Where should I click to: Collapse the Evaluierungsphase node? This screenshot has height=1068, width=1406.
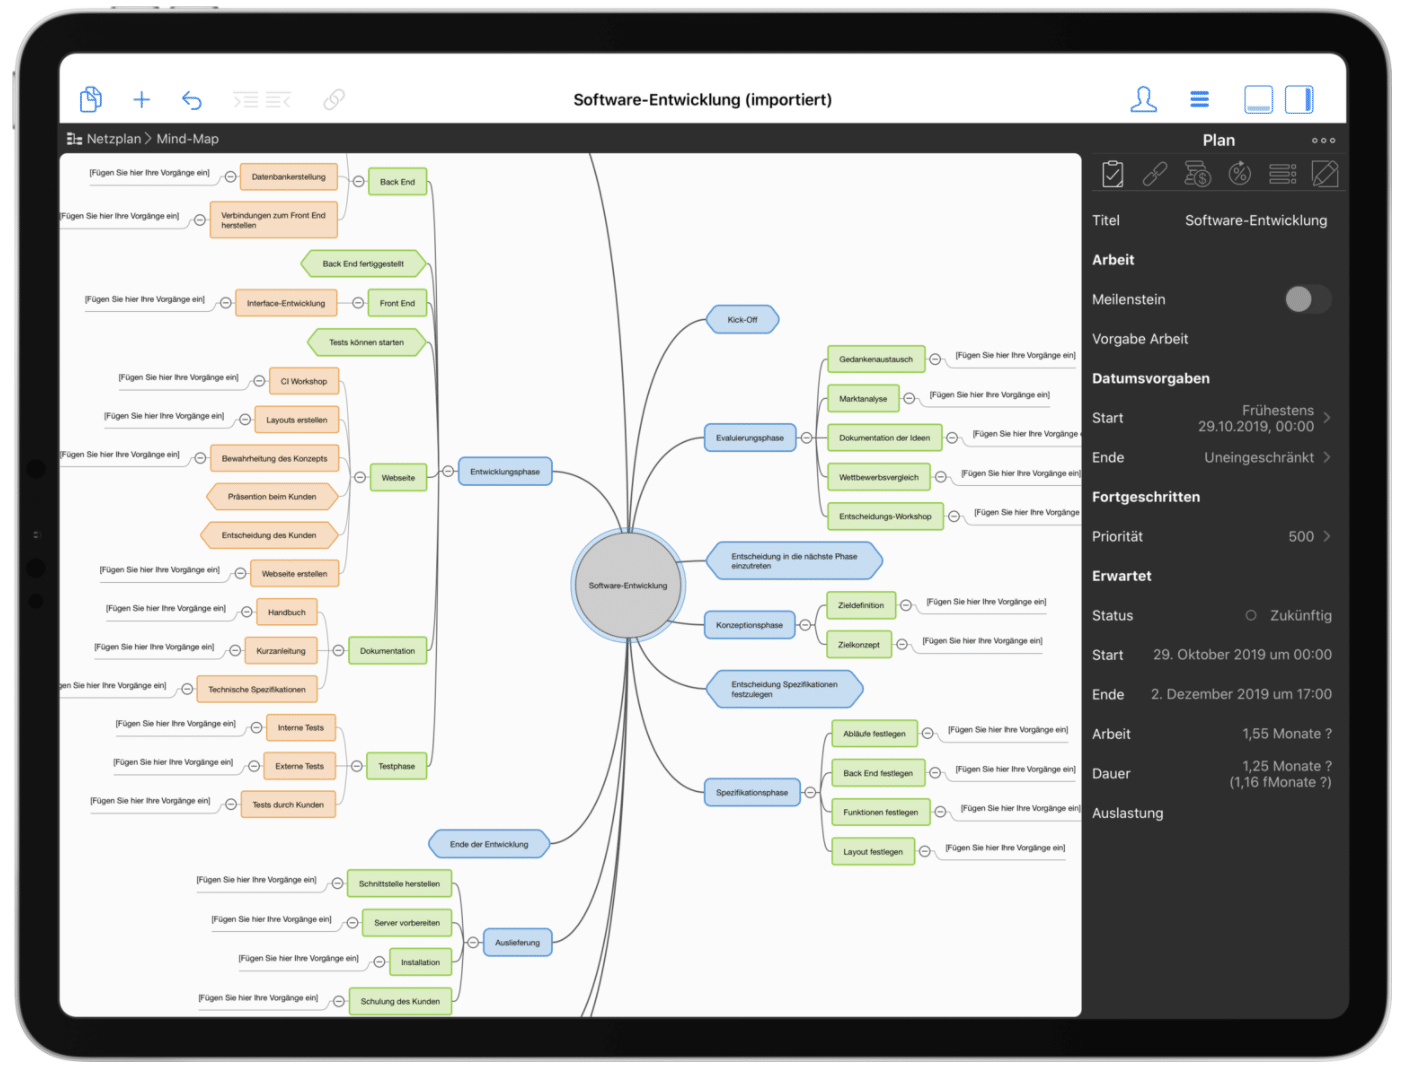(806, 437)
